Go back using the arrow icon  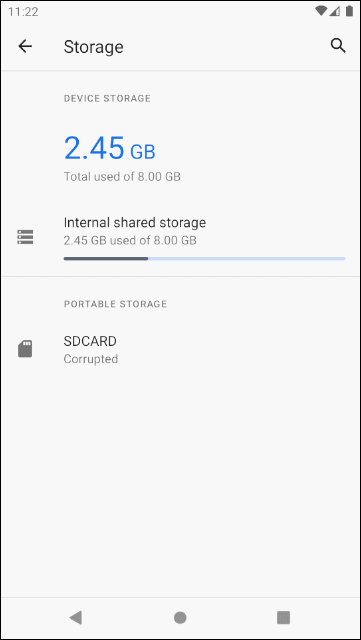(x=25, y=47)
